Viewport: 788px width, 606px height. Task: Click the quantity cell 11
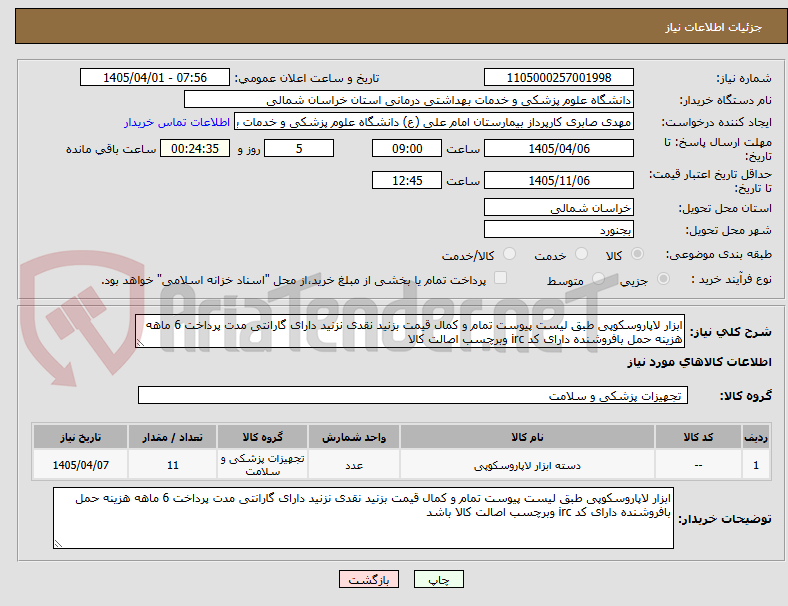172,465
